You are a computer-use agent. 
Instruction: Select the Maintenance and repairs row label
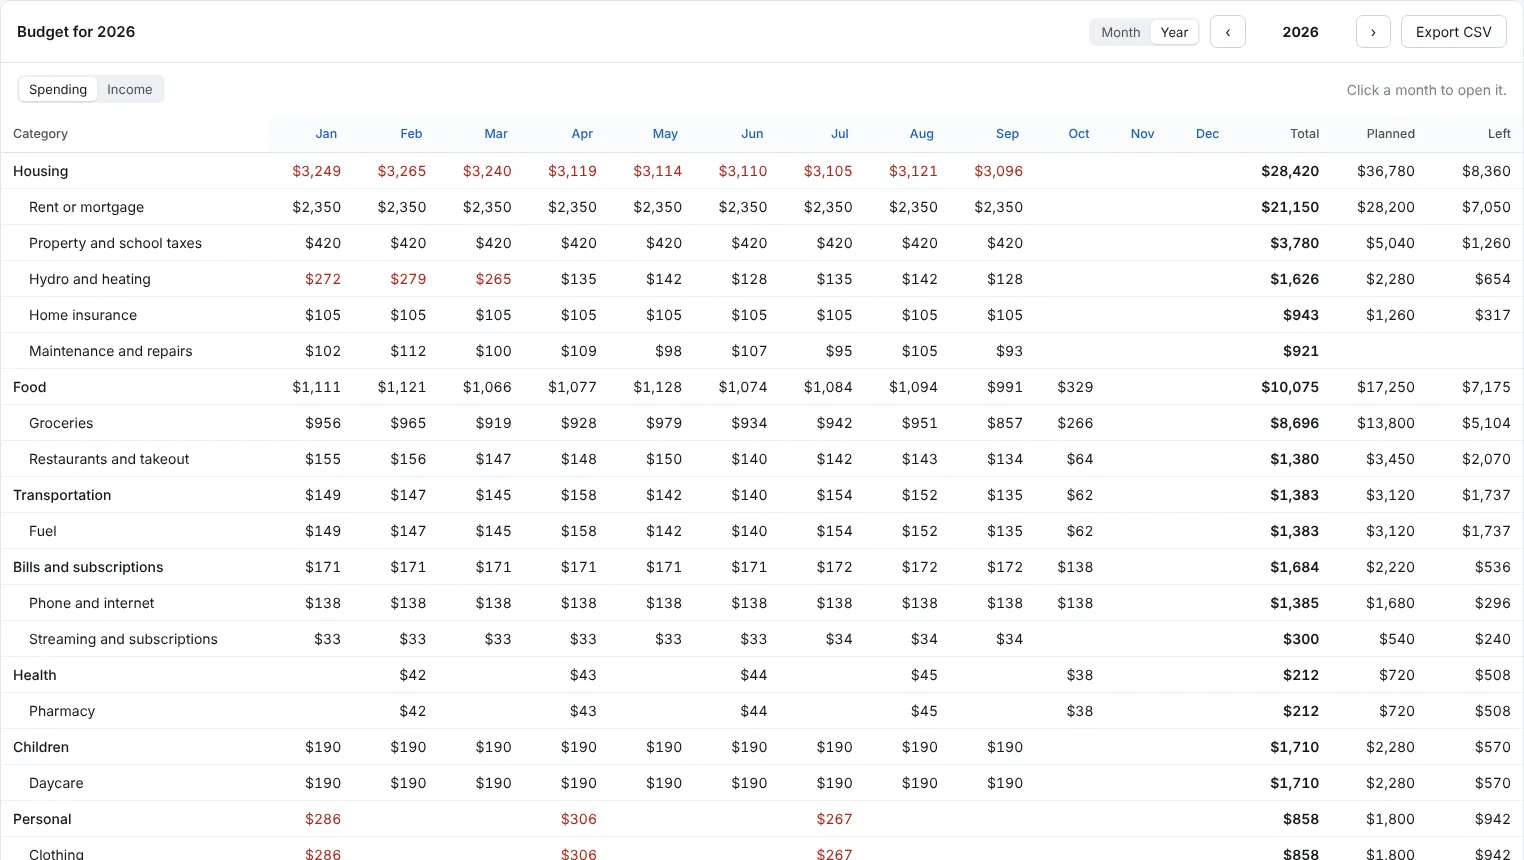111,351
